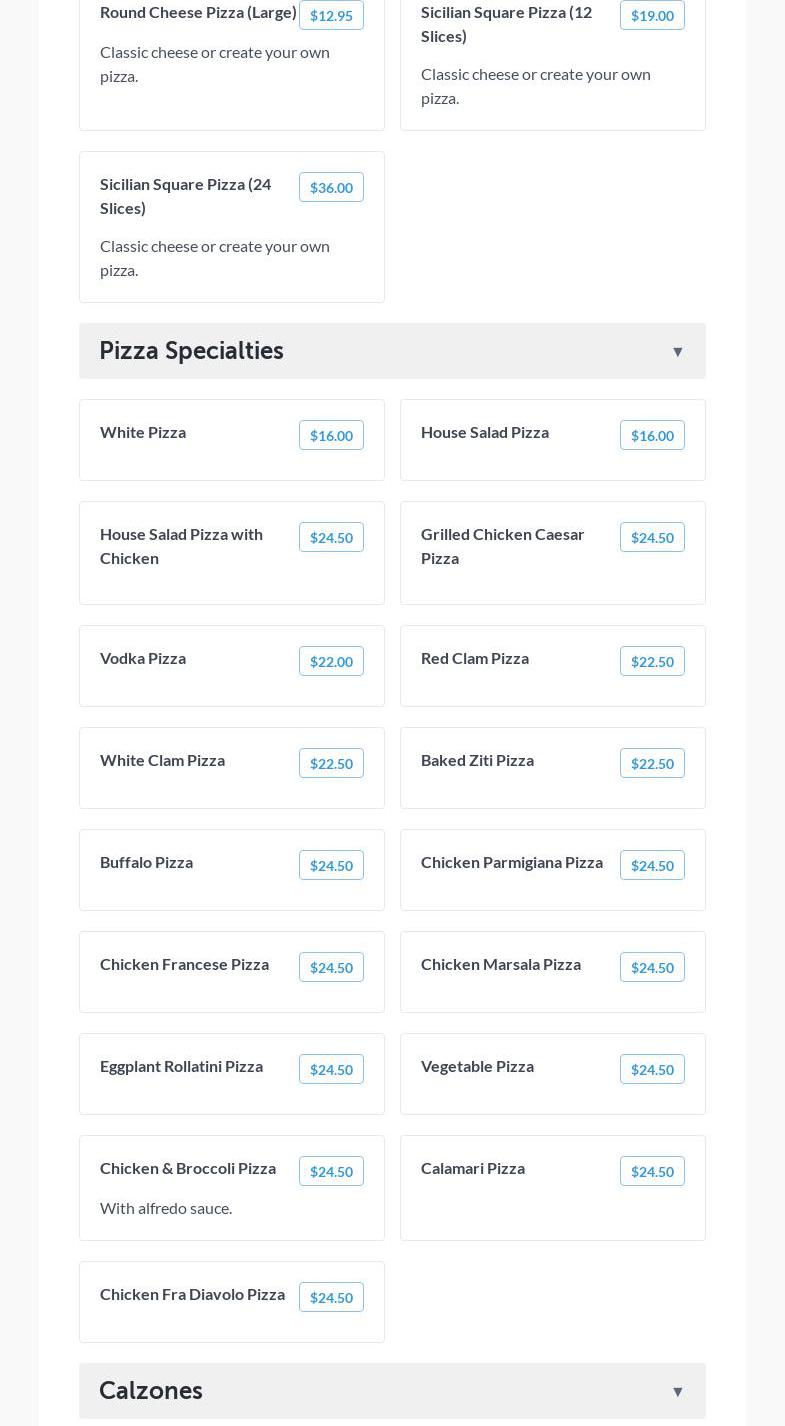
Task: Select Buffalo Pizza price button
Action: [331, 866]
